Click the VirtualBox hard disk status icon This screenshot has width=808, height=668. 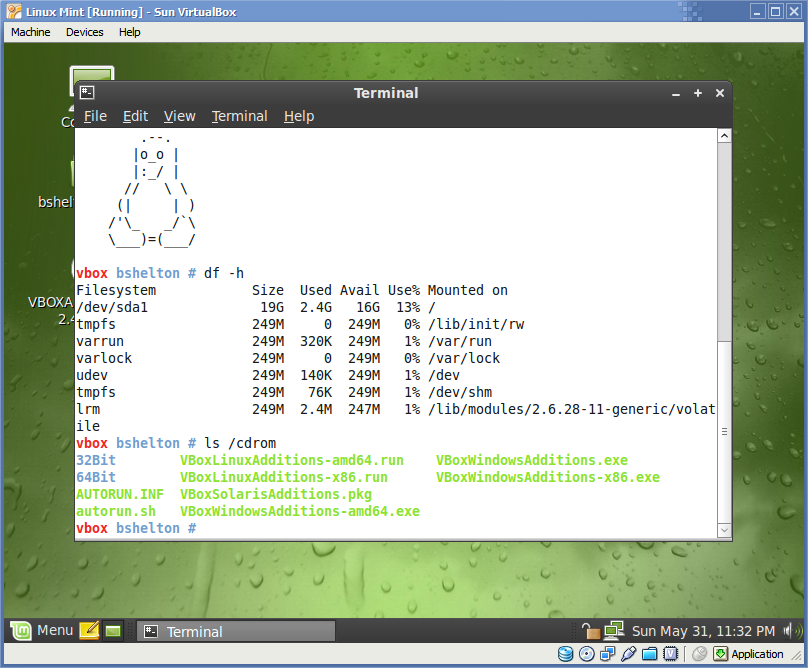click(565, 654)
